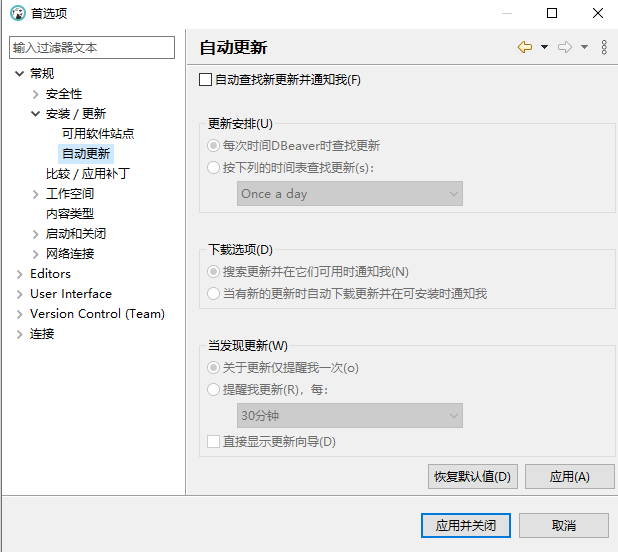Select 工作空间 preferences page
The height and width of the screenshot is (552, 618).
pos(70,194)
